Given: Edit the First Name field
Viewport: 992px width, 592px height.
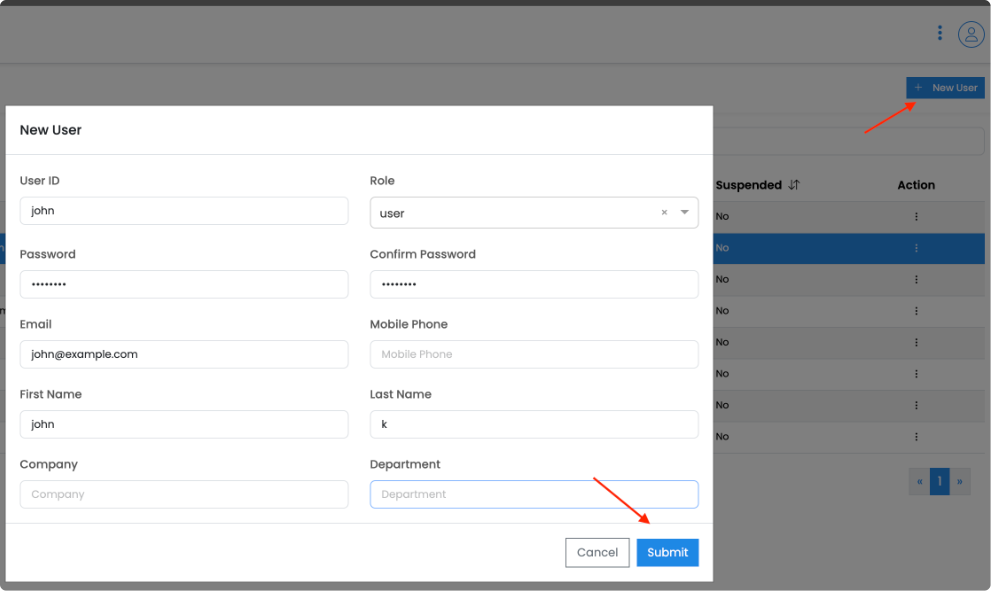Looking at the screenshot, I should 184,424.
